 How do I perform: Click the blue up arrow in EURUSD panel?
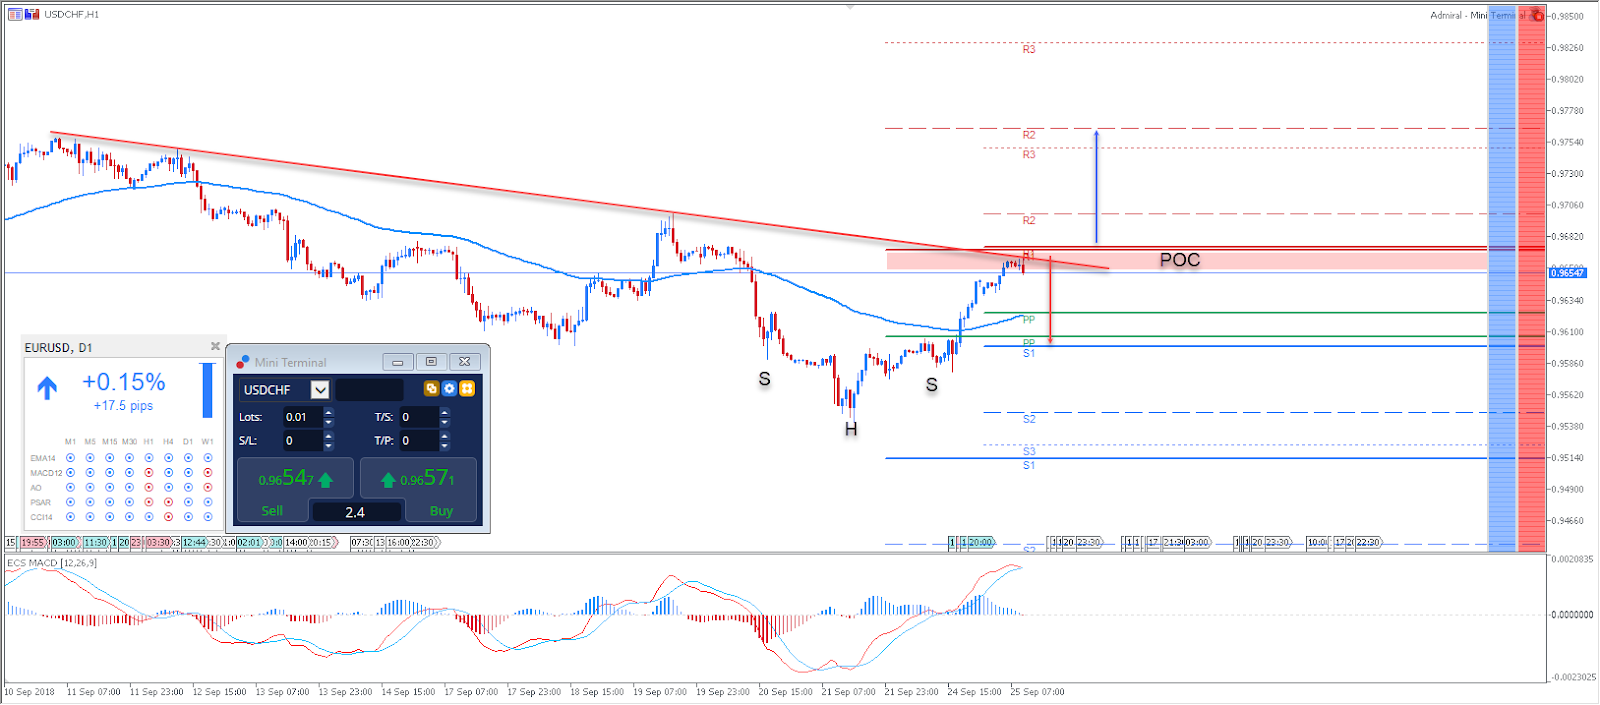47,388
